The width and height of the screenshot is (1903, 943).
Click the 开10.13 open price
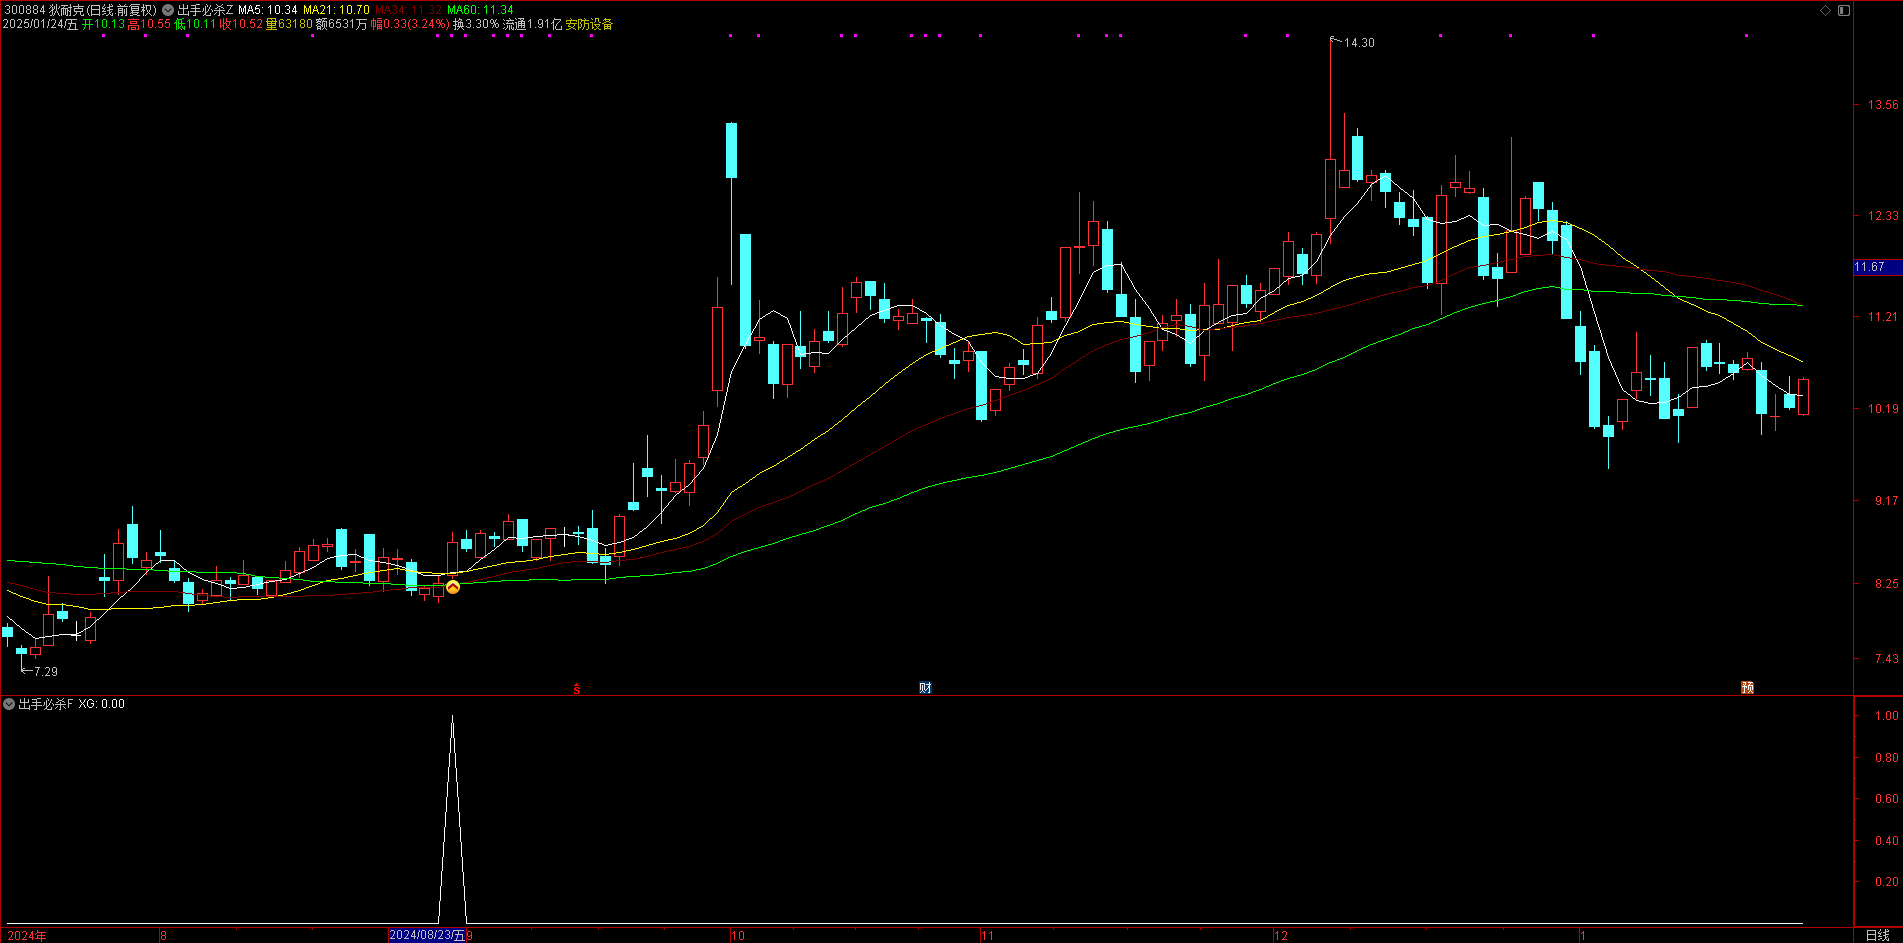pos(103,24)
